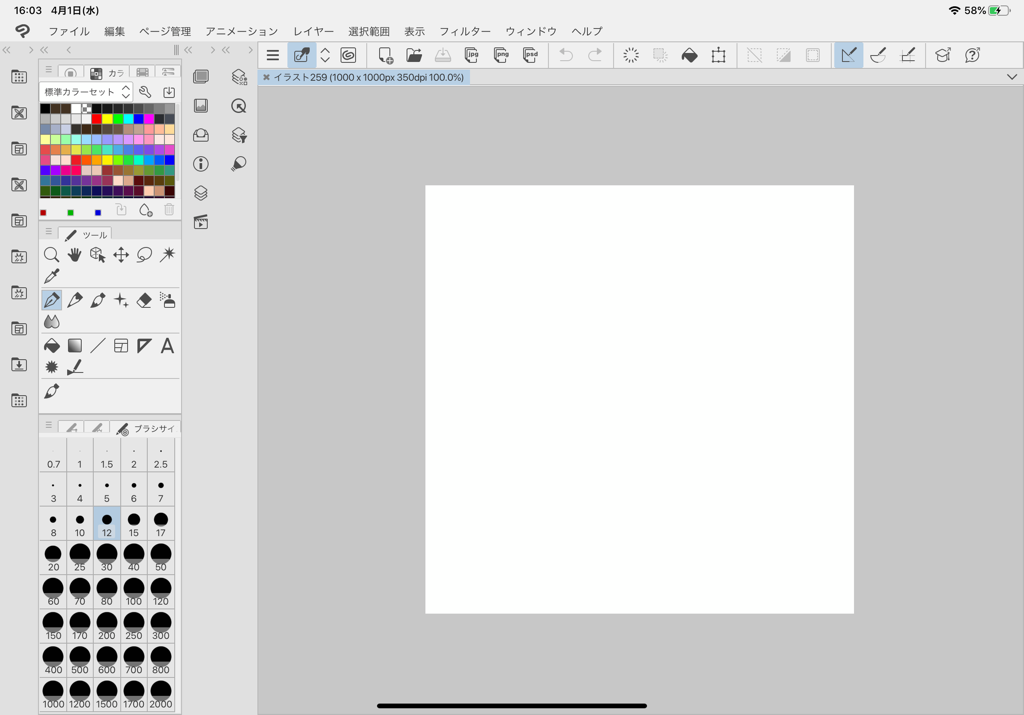Image resolution: width=1024 pixels, height=715 pixels.
Task: Select the ツール palette tab
Action: (86, 234)
